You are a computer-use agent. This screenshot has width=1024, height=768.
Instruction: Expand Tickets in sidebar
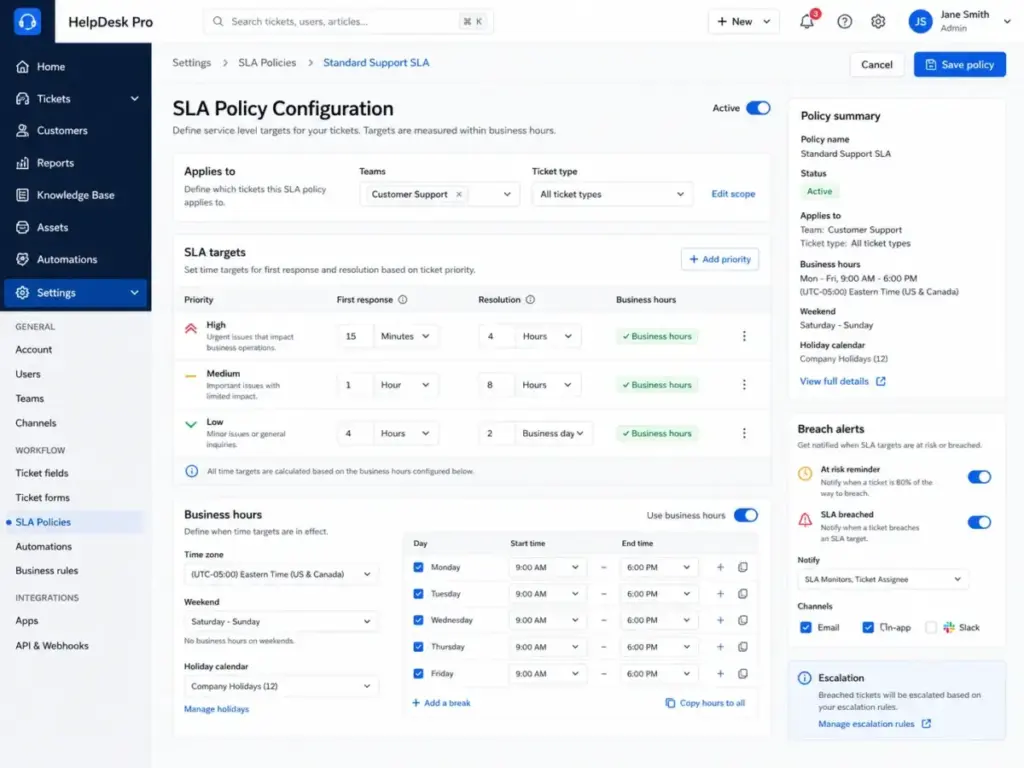[76, 99]
